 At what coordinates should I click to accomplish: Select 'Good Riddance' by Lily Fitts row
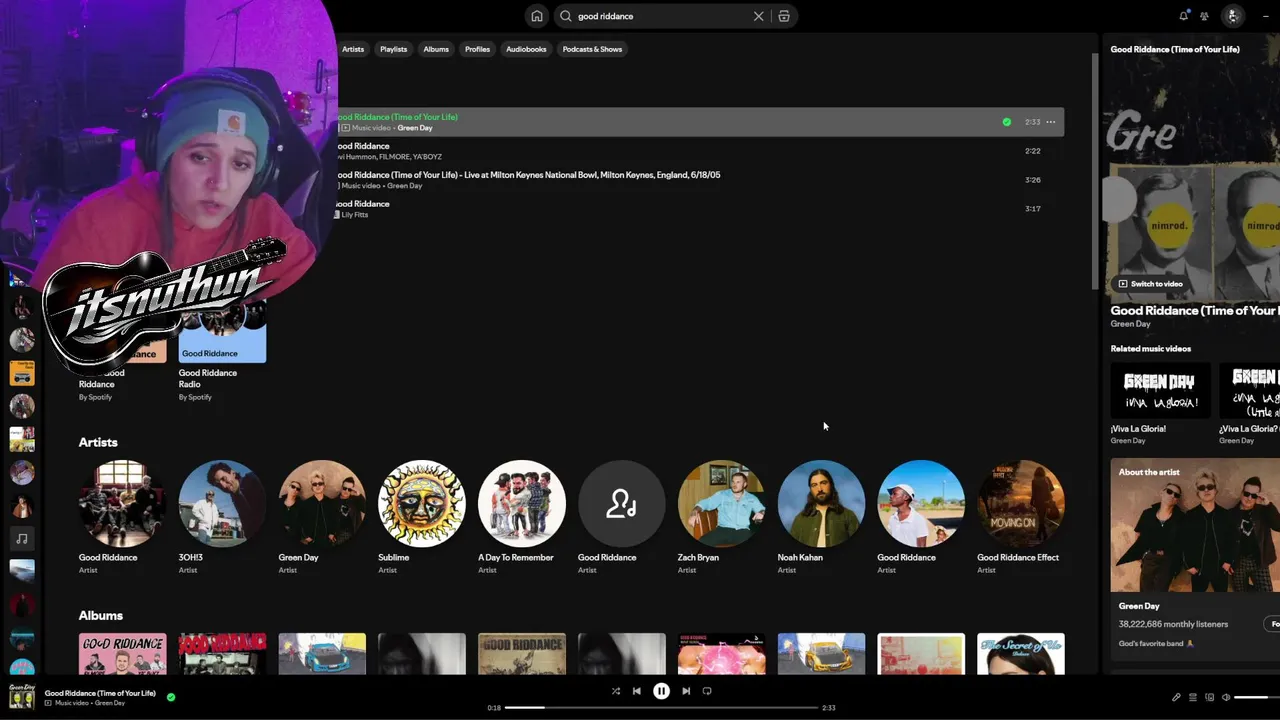coord(698,209)
